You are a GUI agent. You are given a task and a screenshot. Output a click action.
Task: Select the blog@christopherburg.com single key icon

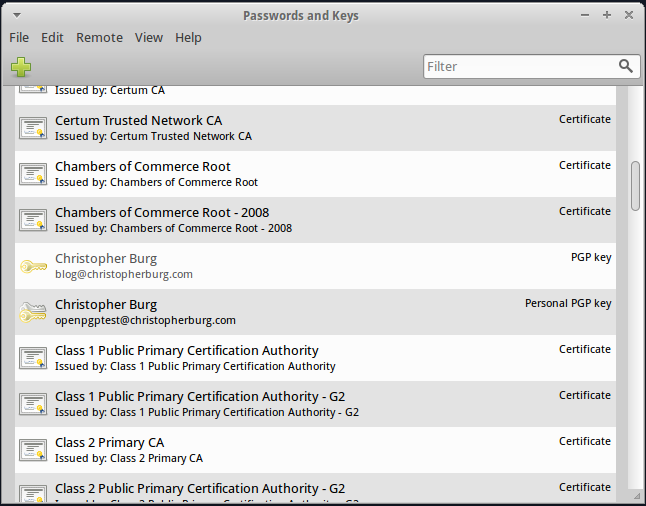[33, 266]
